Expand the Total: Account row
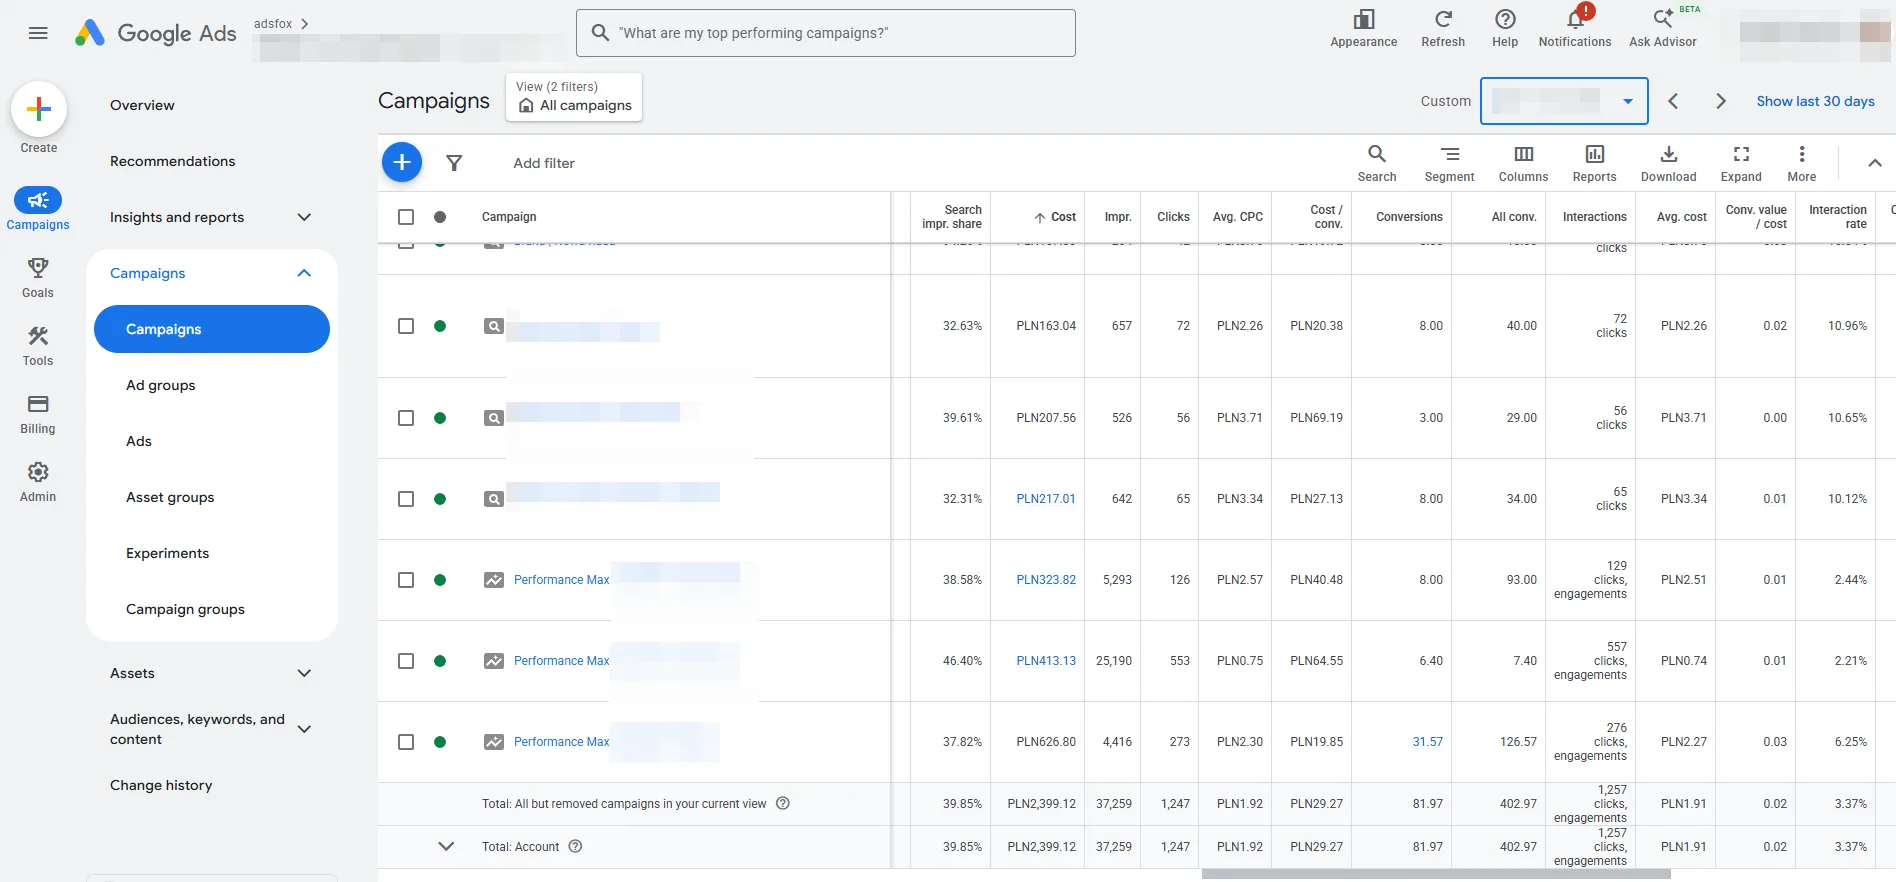This screenshot has width=1896, height=882. click(x=446, y=846)
